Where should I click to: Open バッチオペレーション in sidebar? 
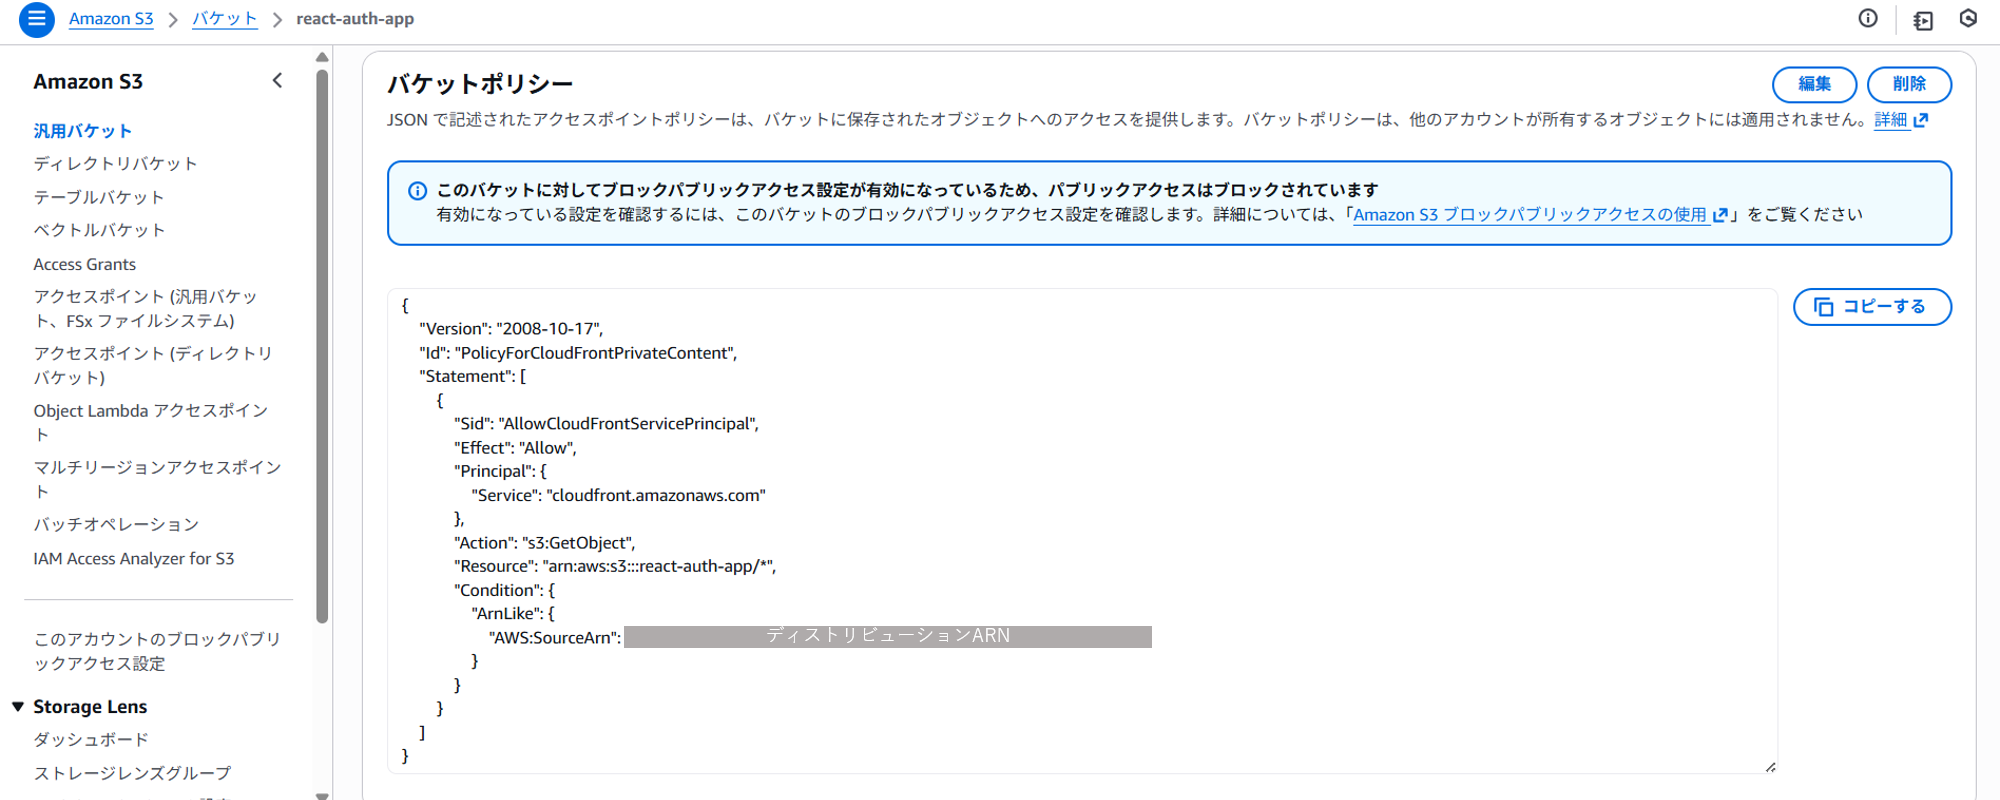[x=116, y=525]
